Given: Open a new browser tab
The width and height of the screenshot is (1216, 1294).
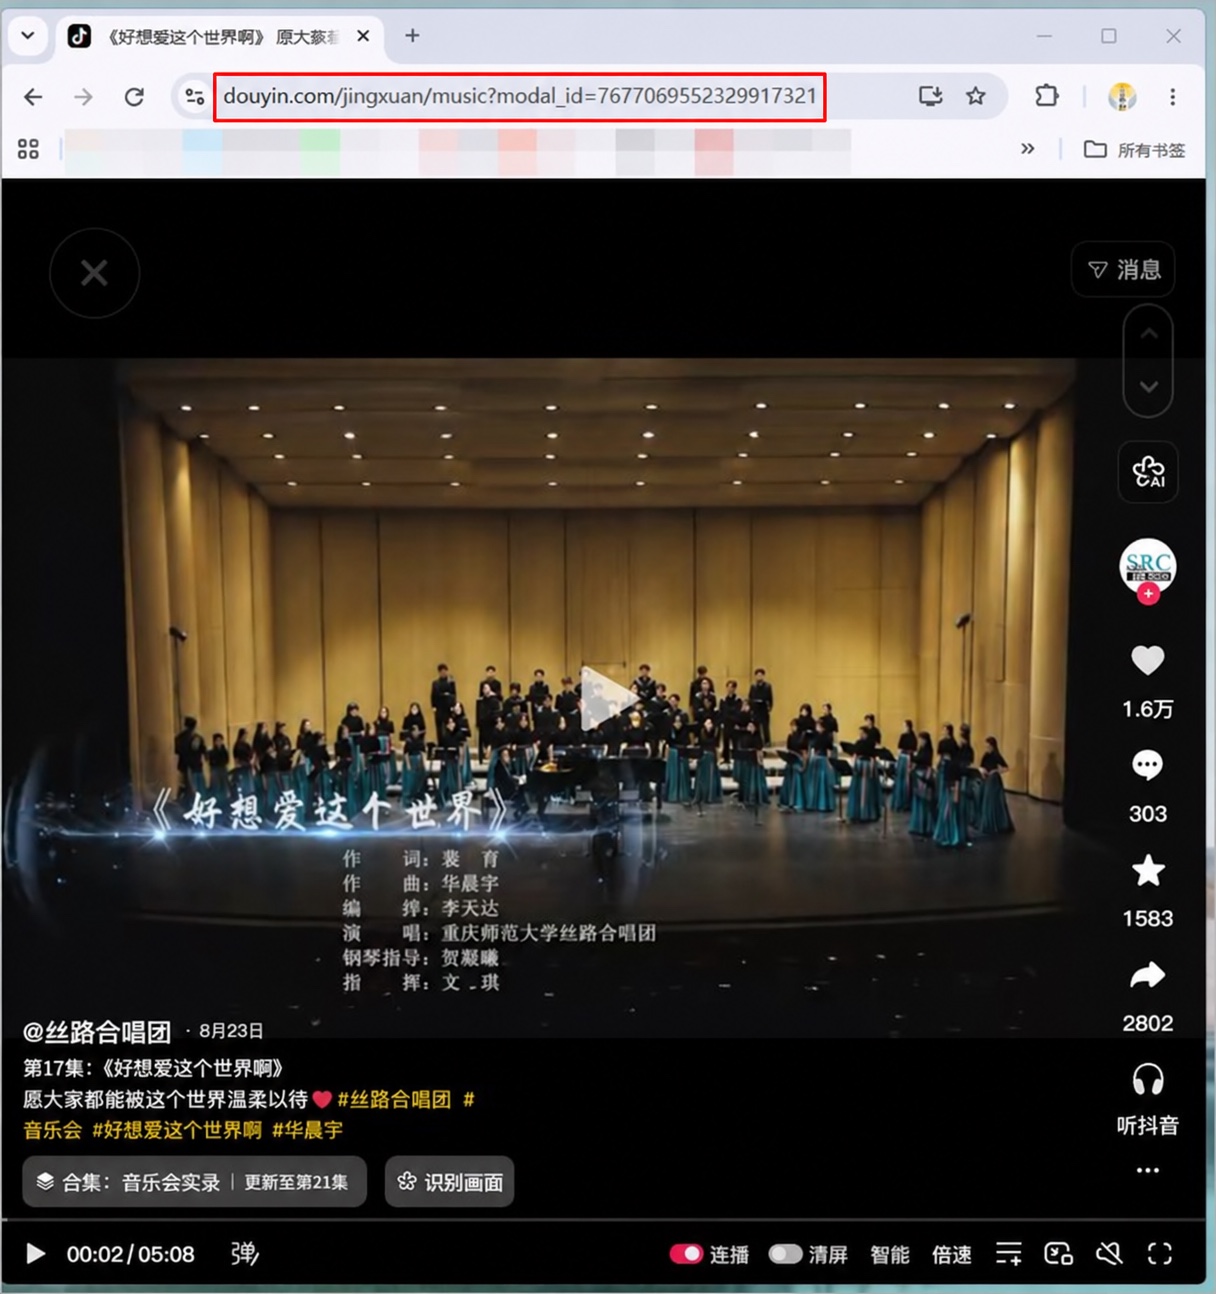Looking at the screenshot, I should click(x=412, y=36).
